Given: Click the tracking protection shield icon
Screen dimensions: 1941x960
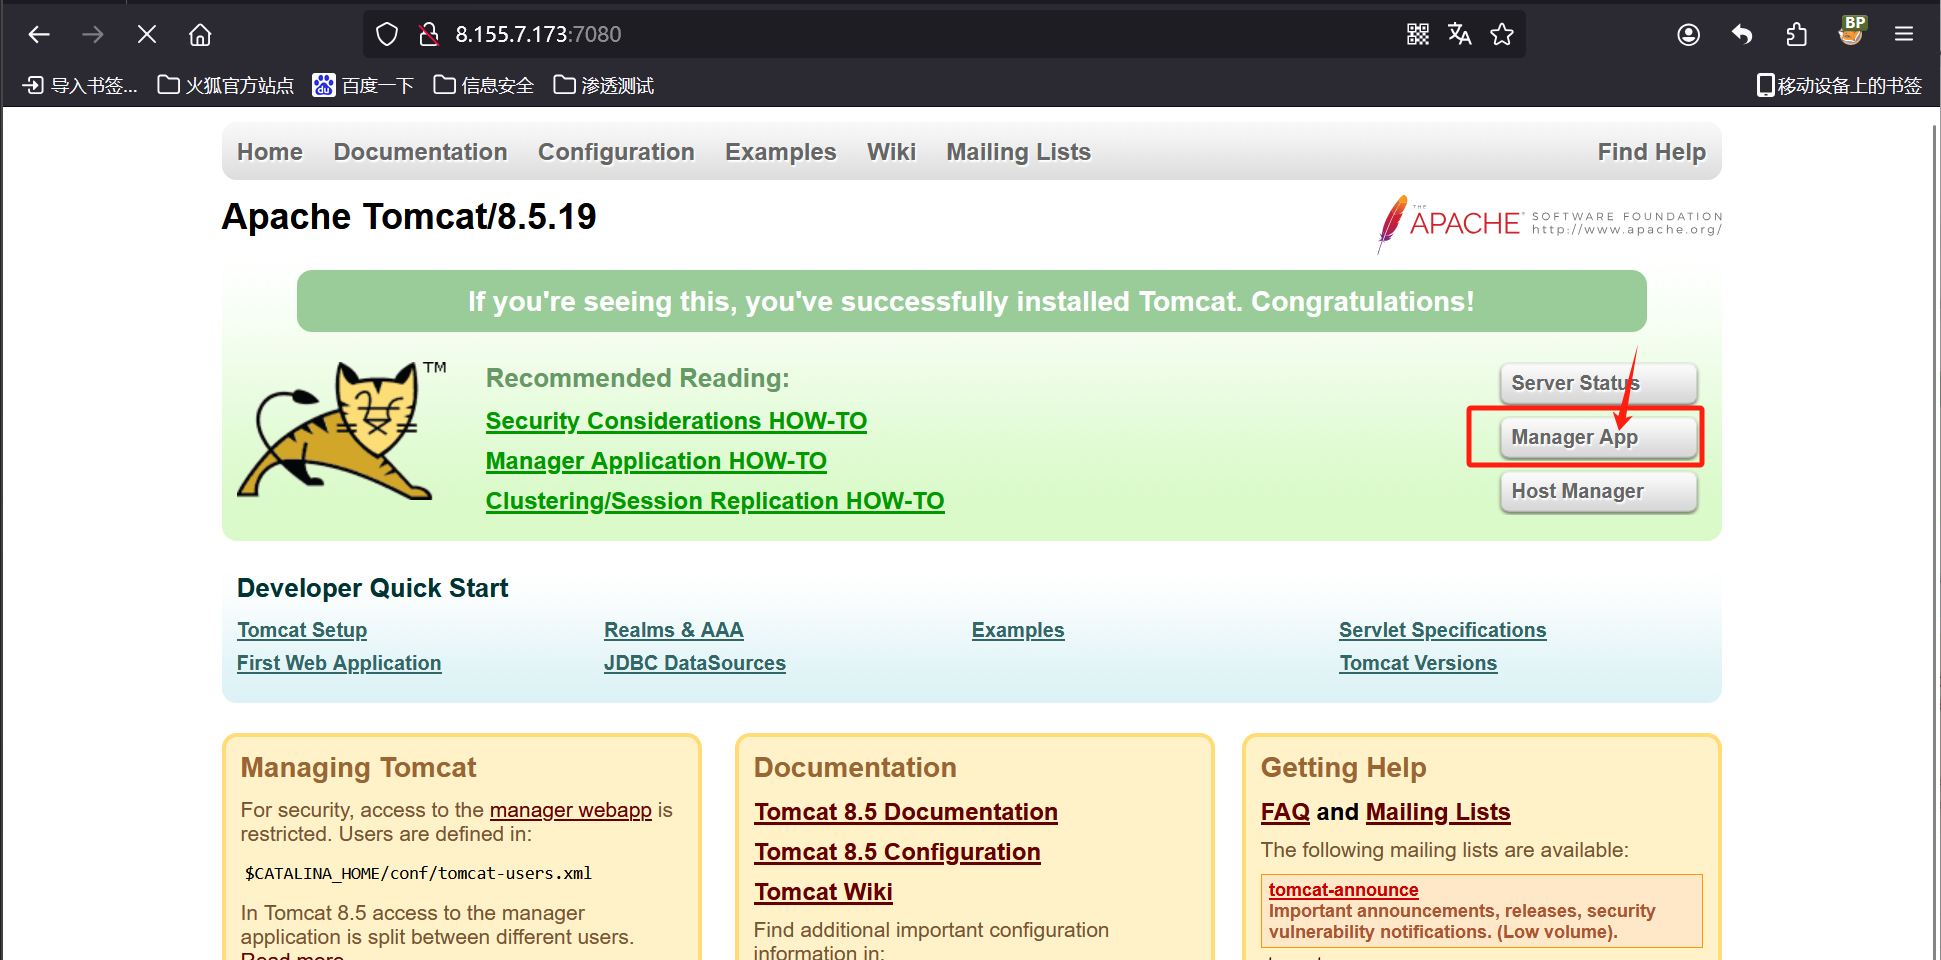Looking at the screenshot, I should pyautogui.click(x=387, y=35).
